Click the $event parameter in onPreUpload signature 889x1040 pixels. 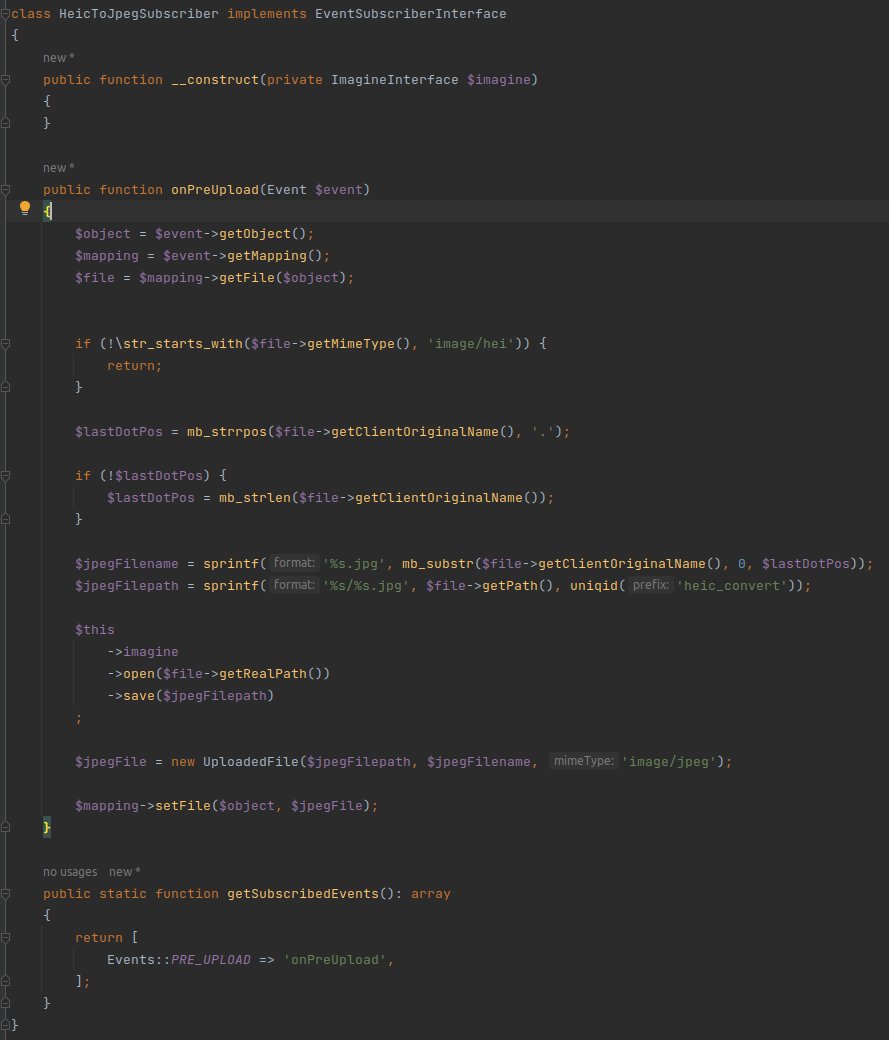339,190
